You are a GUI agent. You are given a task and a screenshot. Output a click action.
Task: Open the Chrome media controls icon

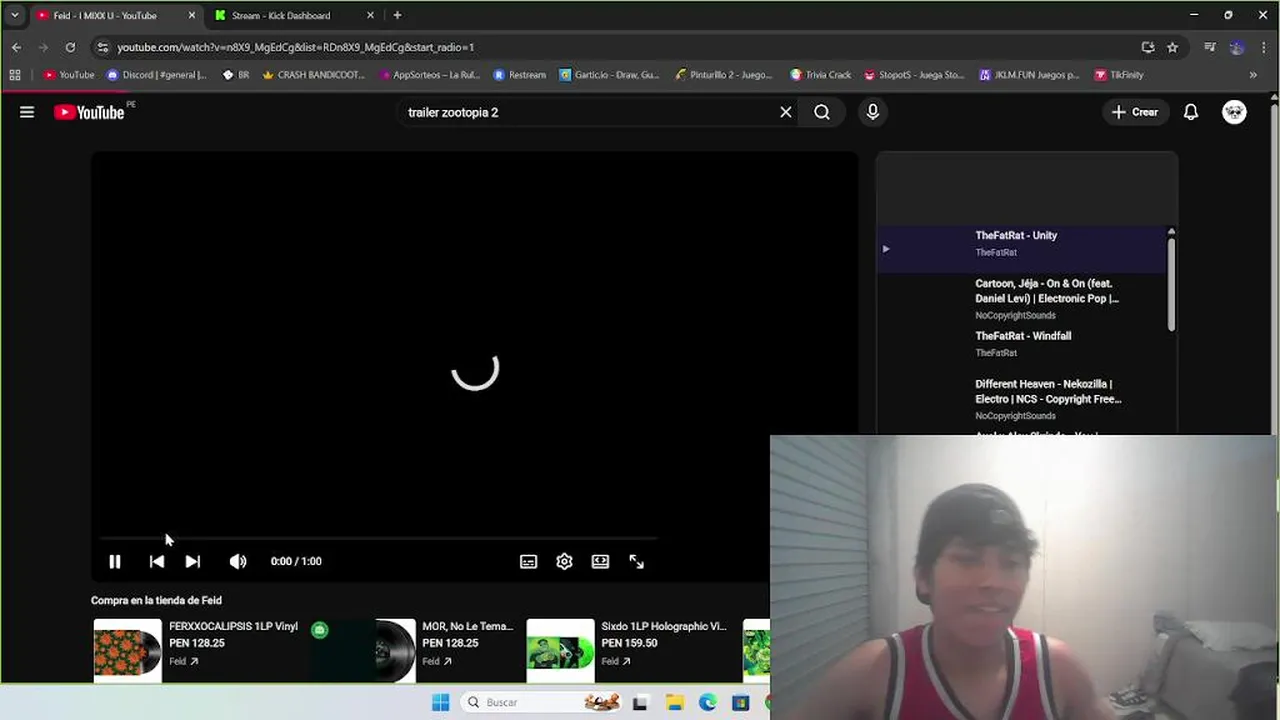1210,47
